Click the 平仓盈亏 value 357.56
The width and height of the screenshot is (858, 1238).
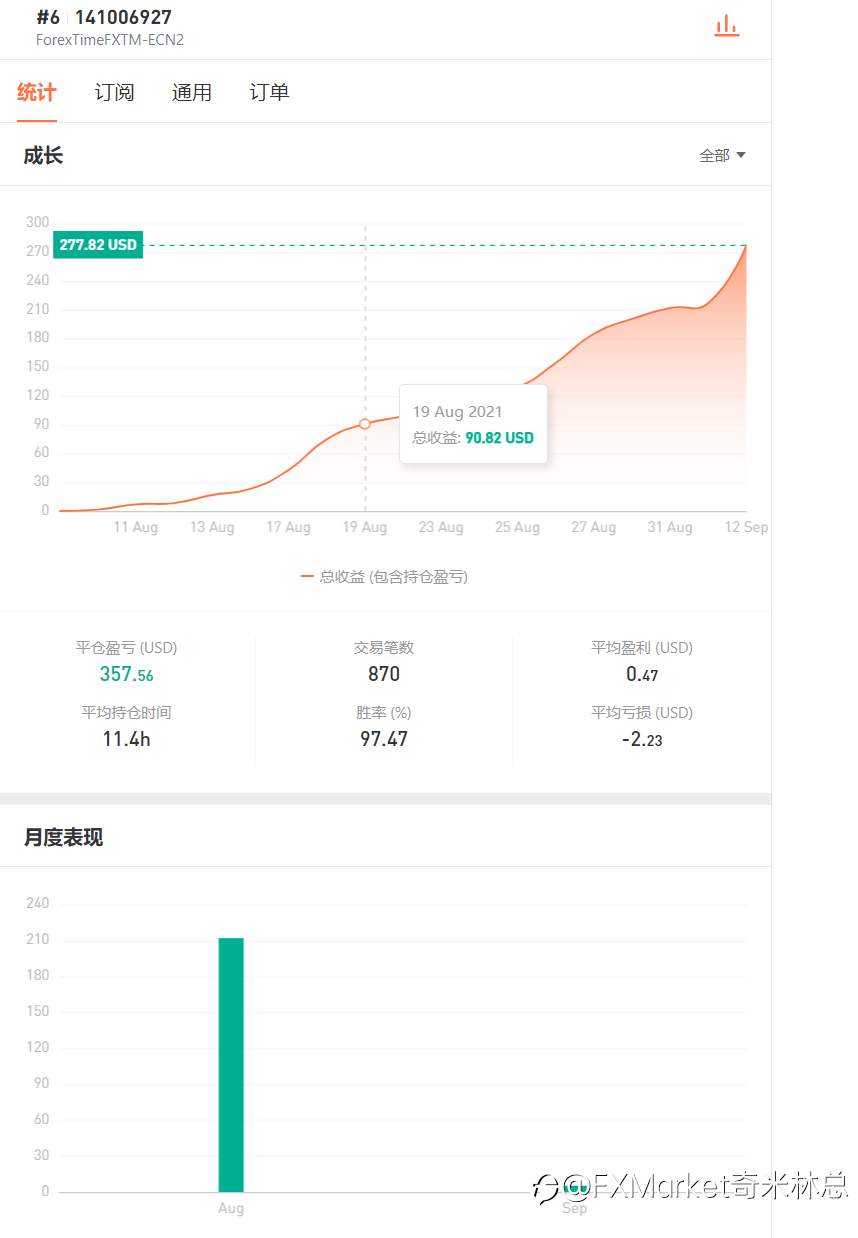pos(126,674)
